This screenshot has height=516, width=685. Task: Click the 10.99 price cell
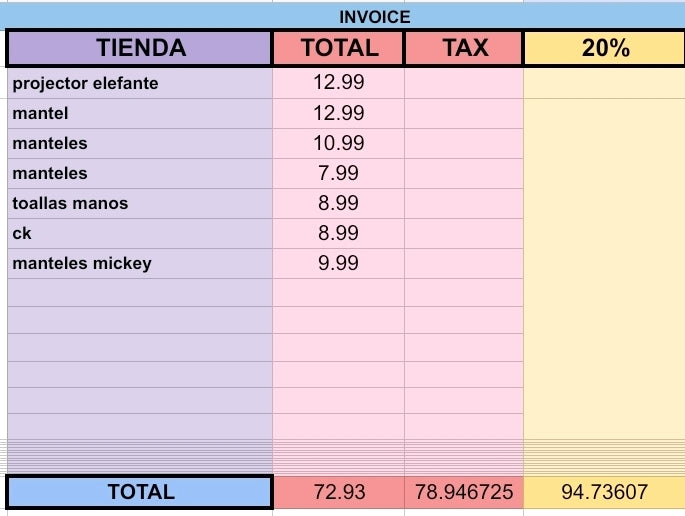pos(339,143)
